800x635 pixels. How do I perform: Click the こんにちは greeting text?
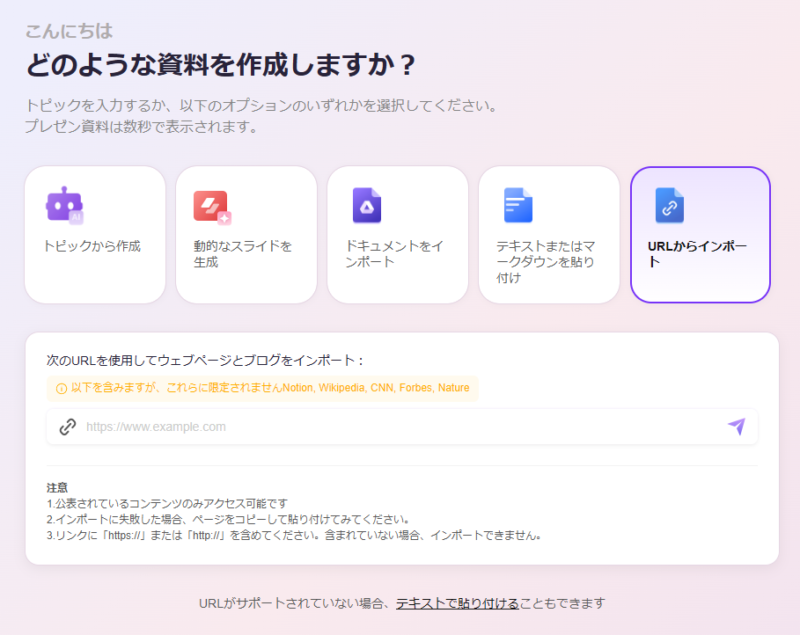(x=69, y=30)
